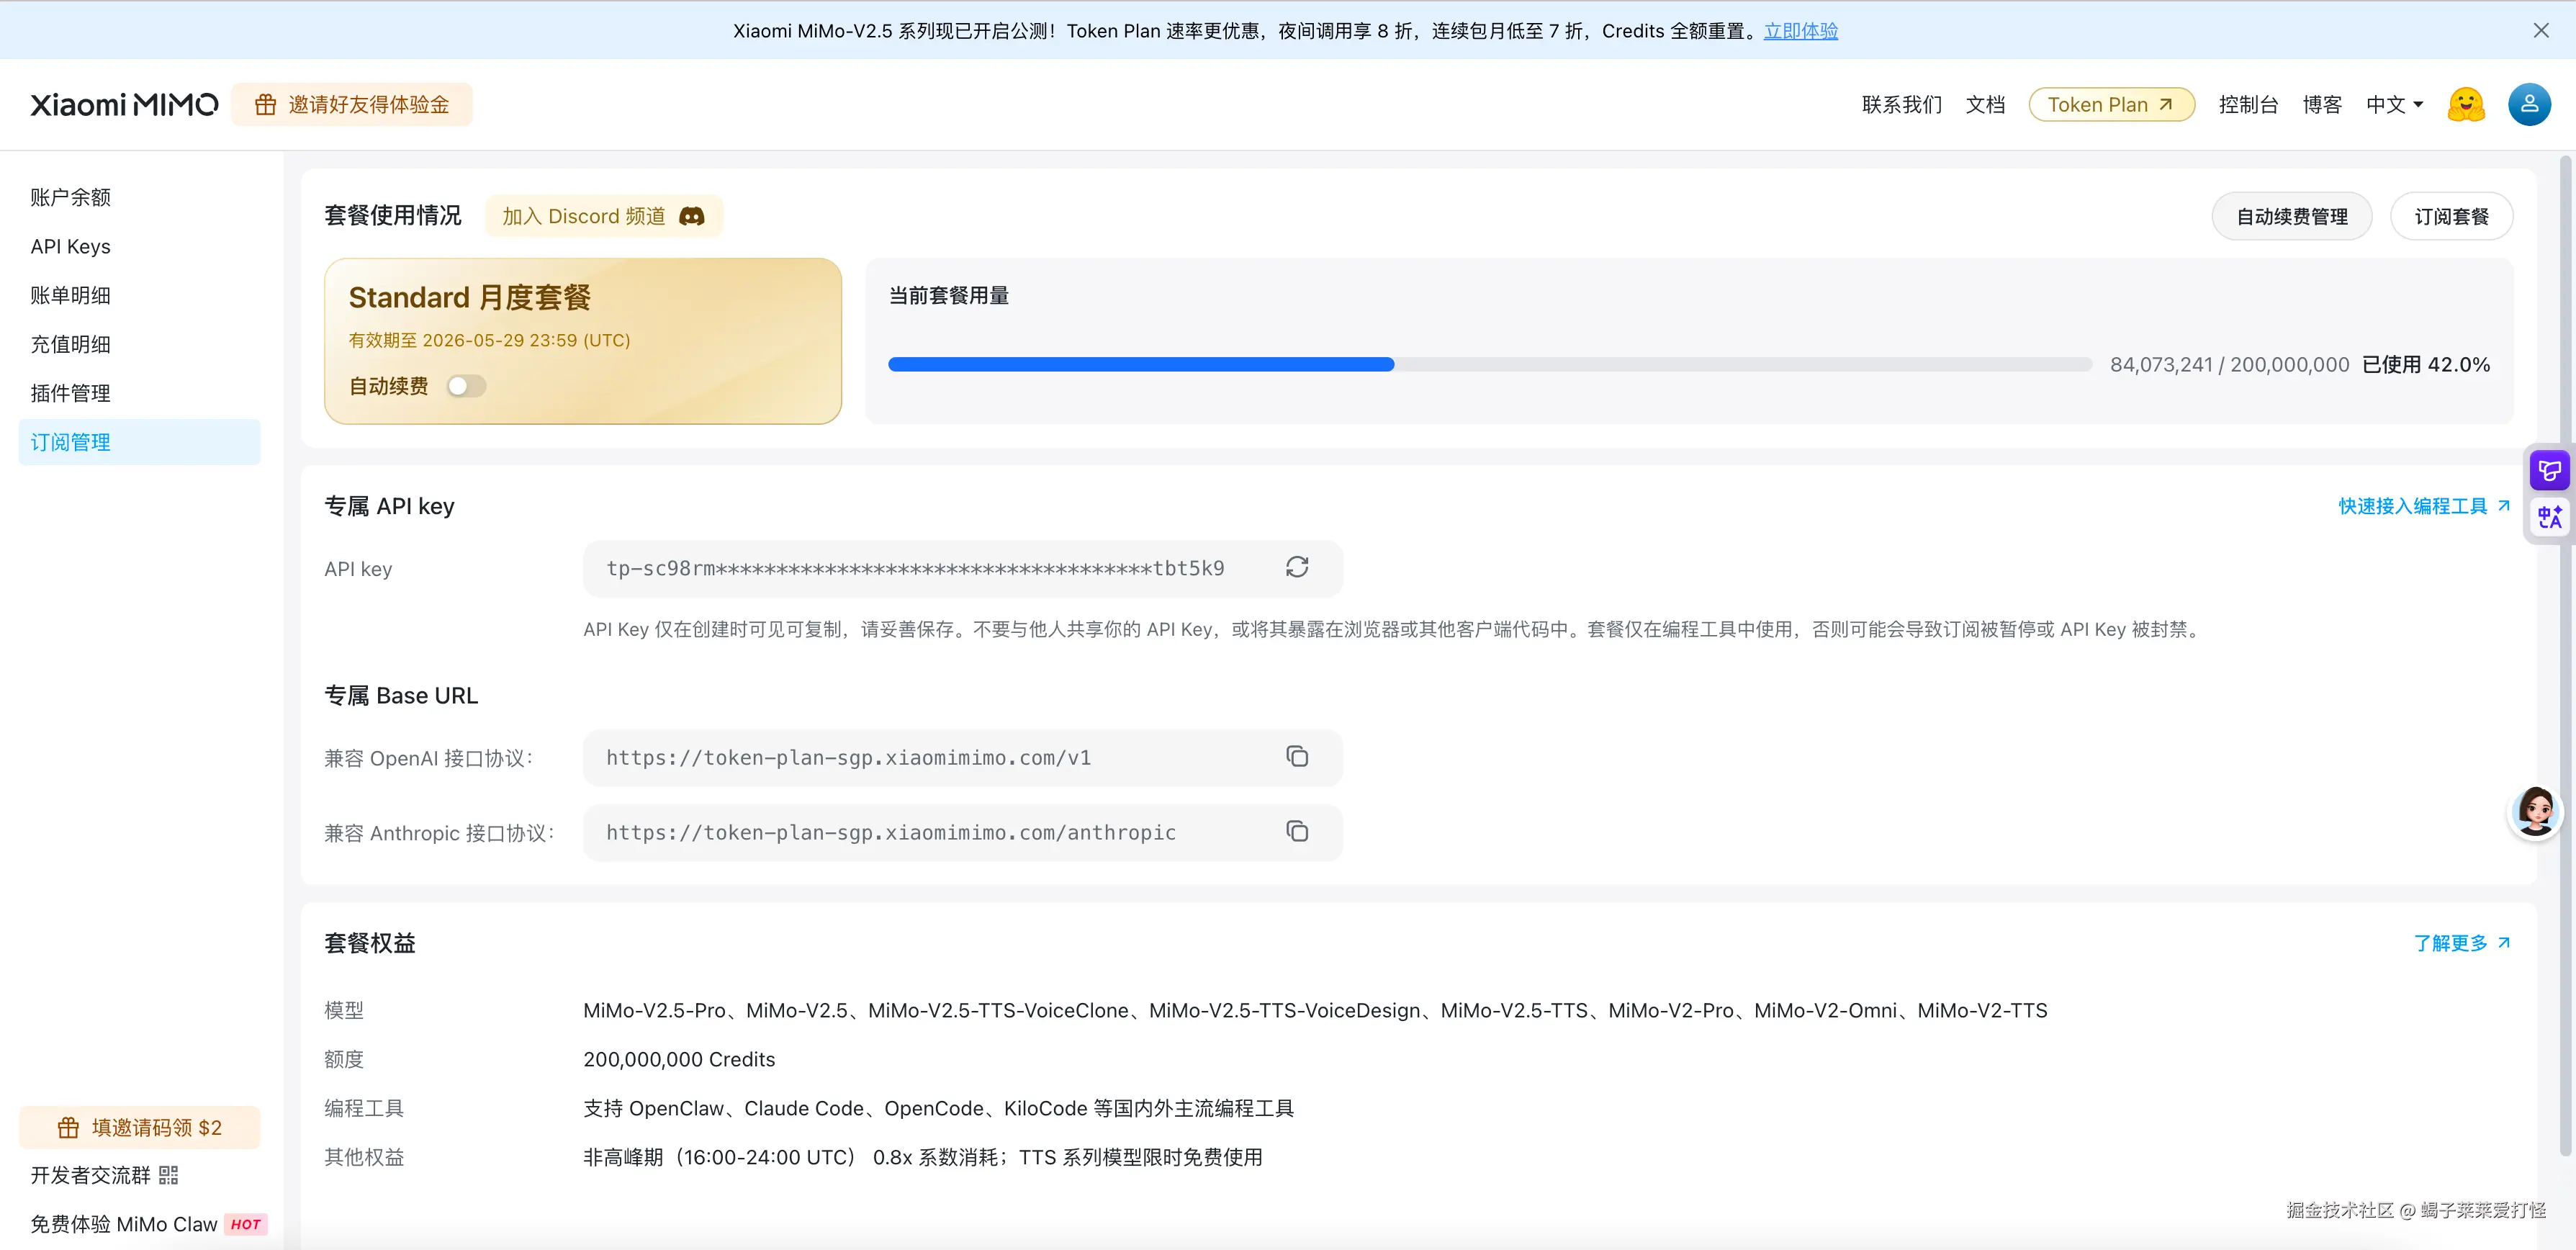
Task: Click the plan usage progress bar
Action: 1490,365
